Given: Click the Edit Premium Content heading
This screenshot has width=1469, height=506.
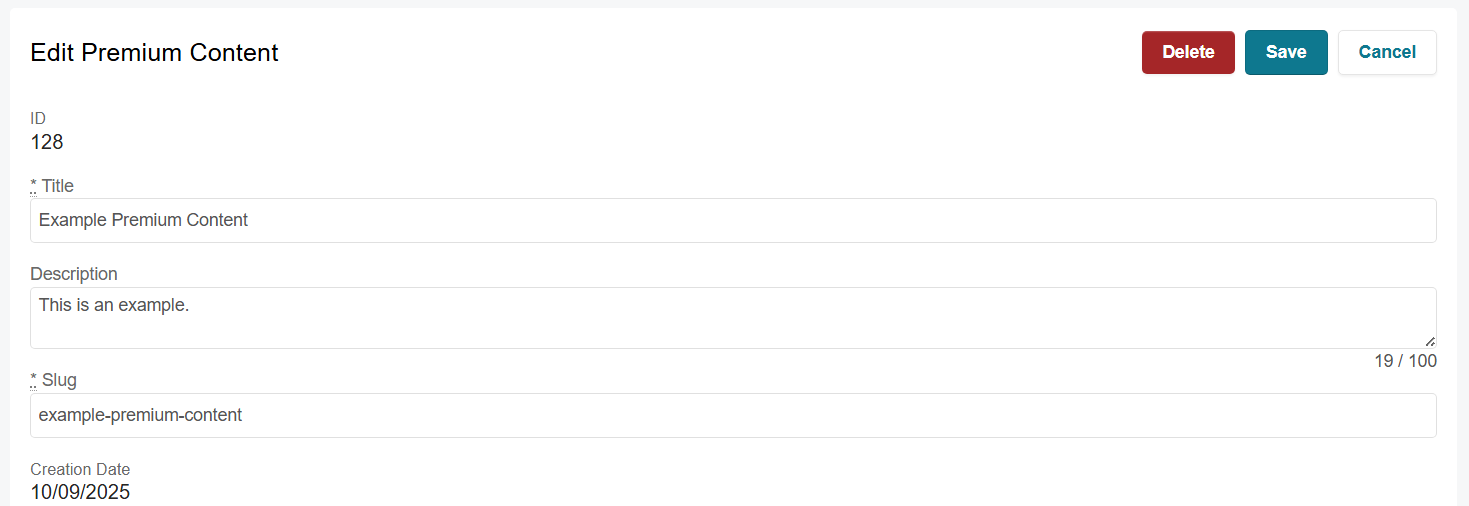Looking at the screenshot, I should (155, 53).
